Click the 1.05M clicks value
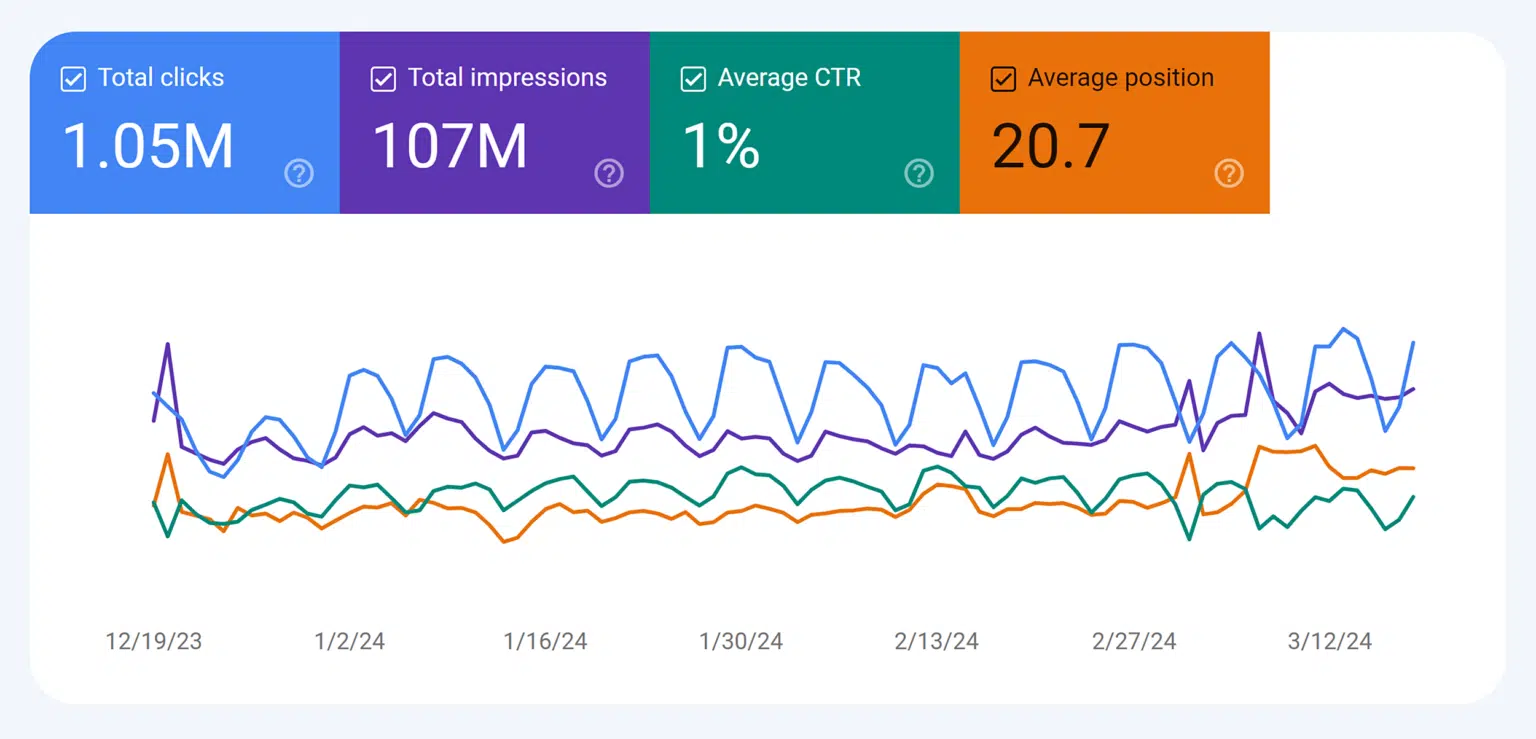Image resolution: width=1536 pixels, height=739 pixels. [x=147, y=146]
